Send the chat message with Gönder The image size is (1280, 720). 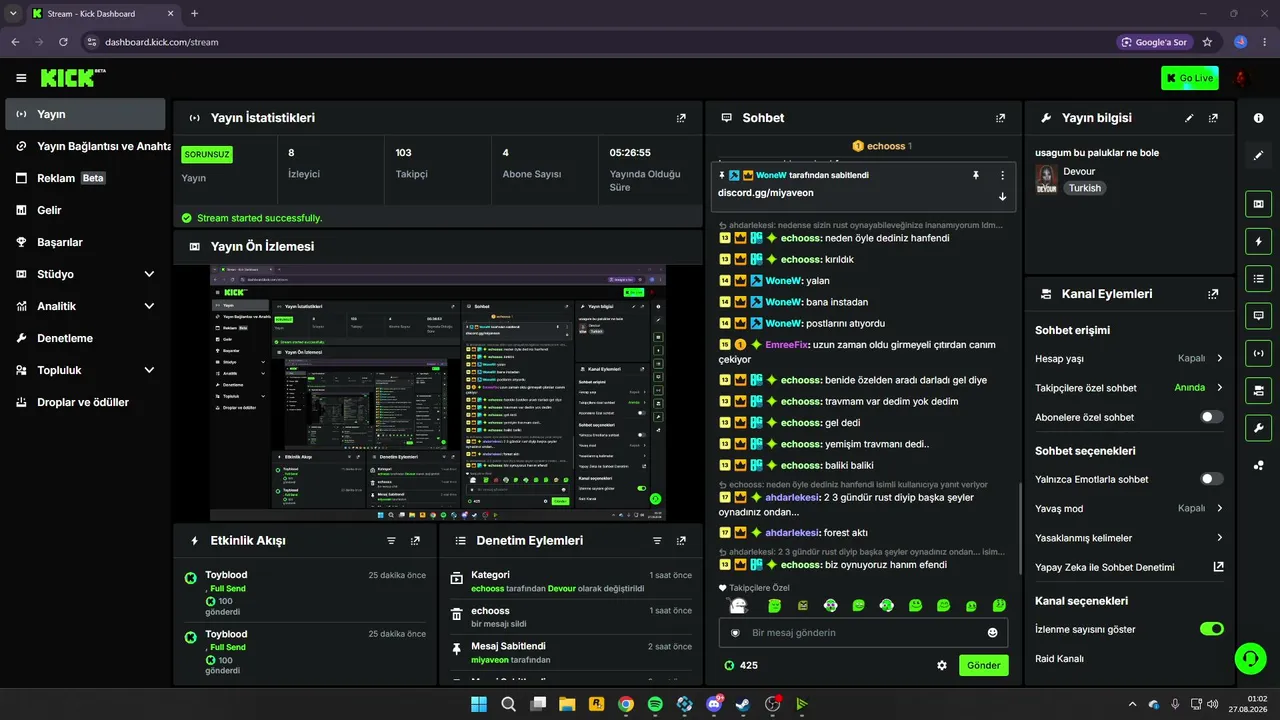pyautogui.click(x=984, y=665)
